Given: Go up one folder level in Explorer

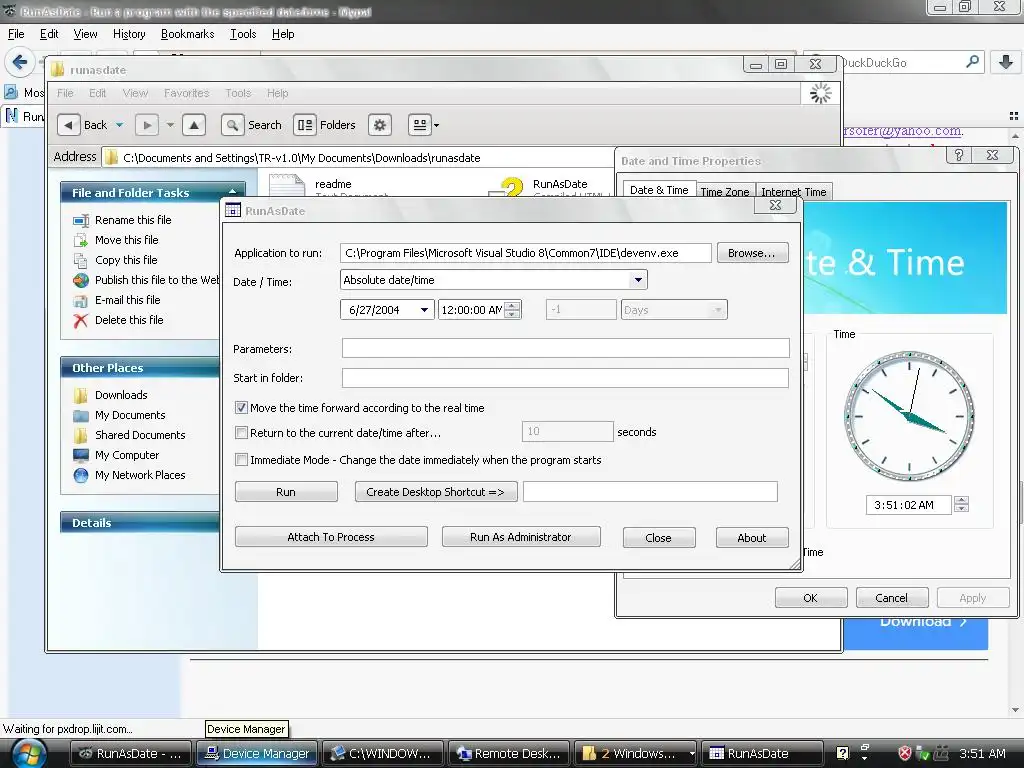Looking at the screenshot, I should coord(194,125).
